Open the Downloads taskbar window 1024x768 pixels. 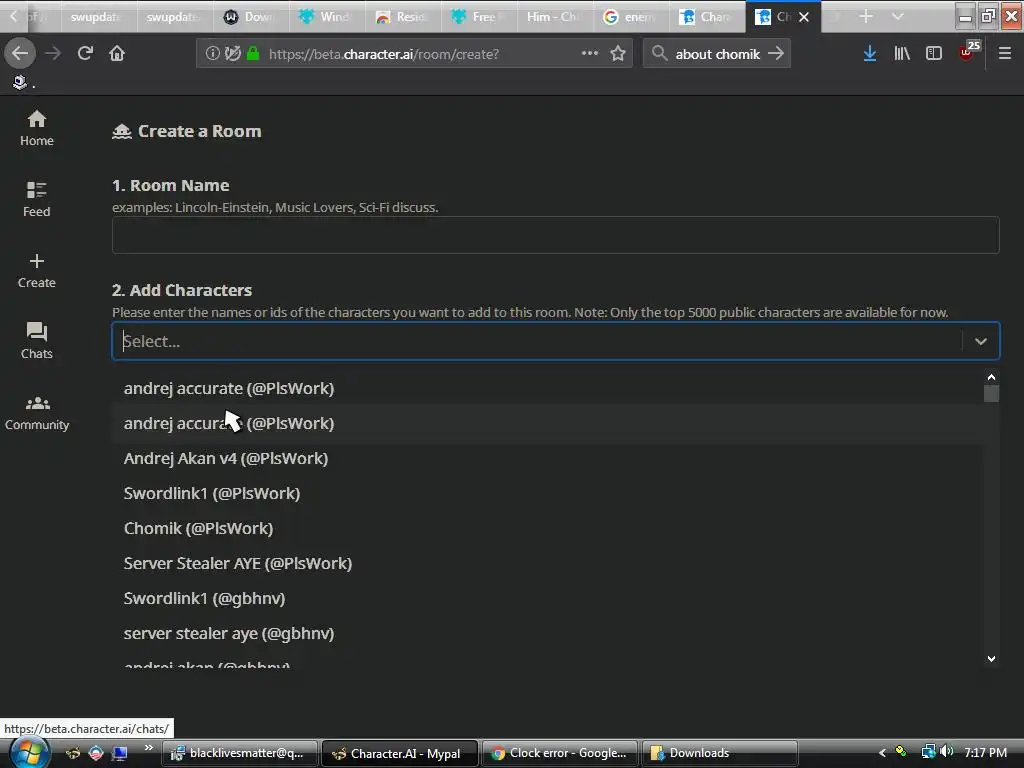click(720, 753)
